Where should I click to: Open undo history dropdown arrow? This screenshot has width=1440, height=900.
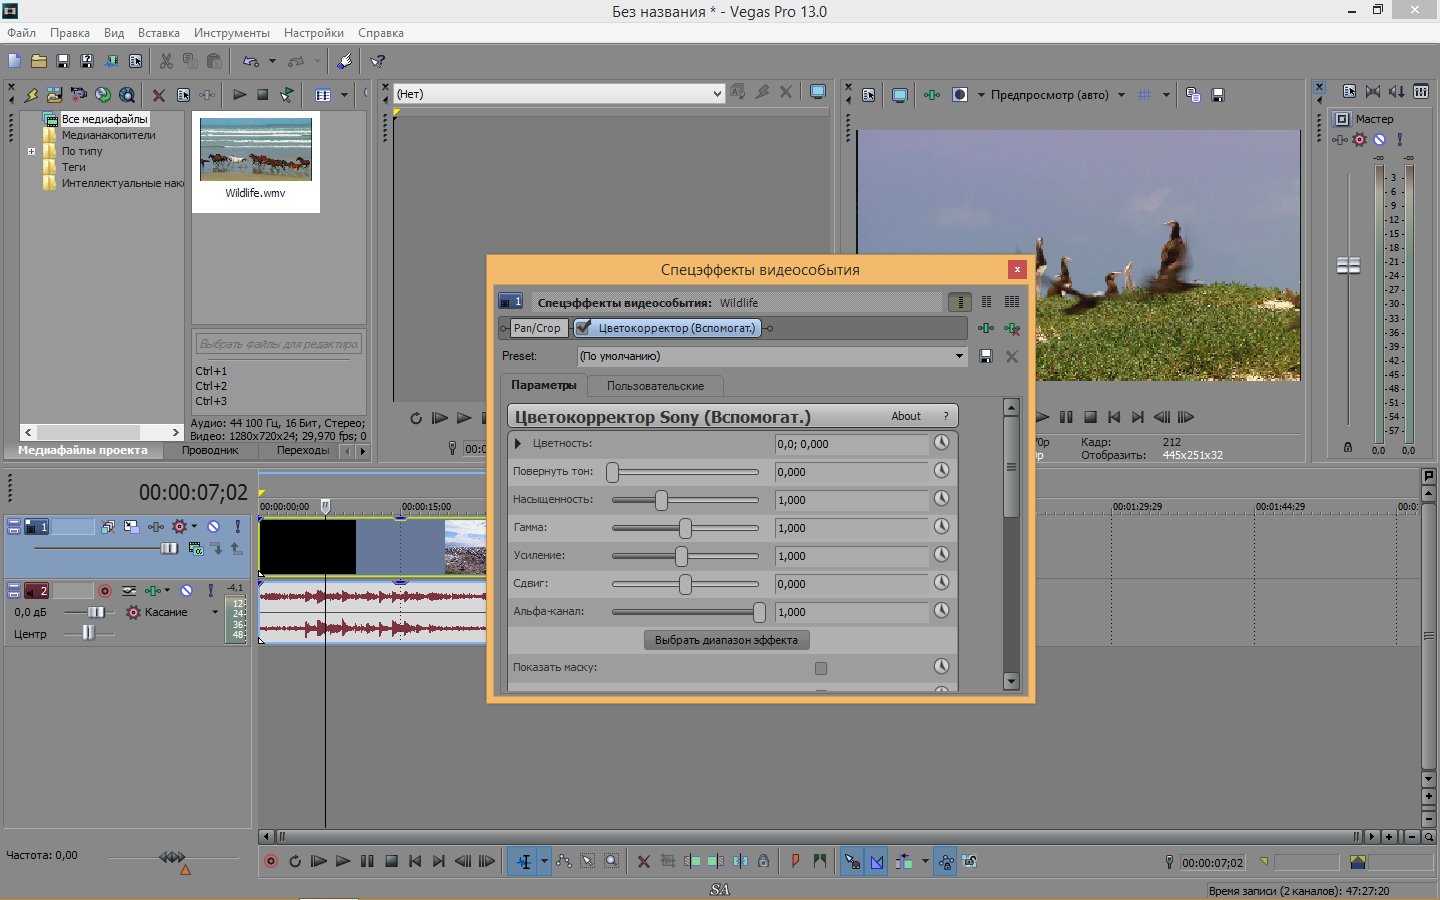coord(271,61)
